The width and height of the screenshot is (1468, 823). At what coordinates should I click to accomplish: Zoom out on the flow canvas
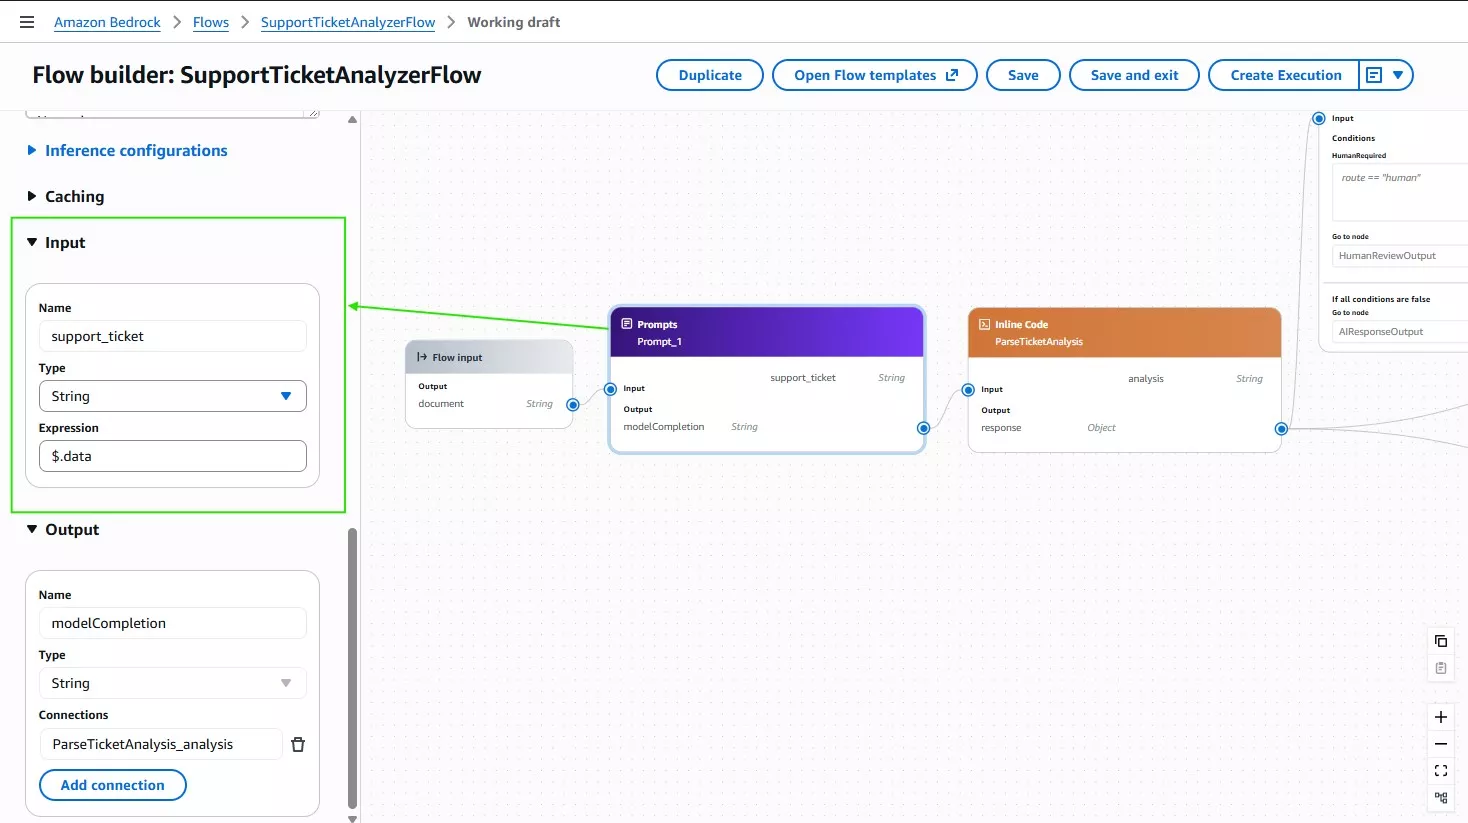(1441, 744)
